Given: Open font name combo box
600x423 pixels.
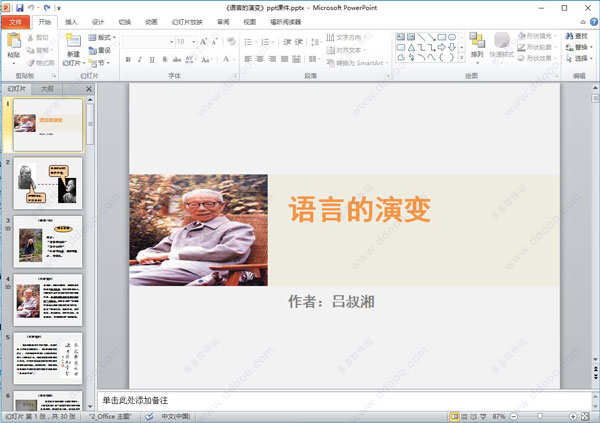Looking at the screenshot, I should click(x=148, y=41).
